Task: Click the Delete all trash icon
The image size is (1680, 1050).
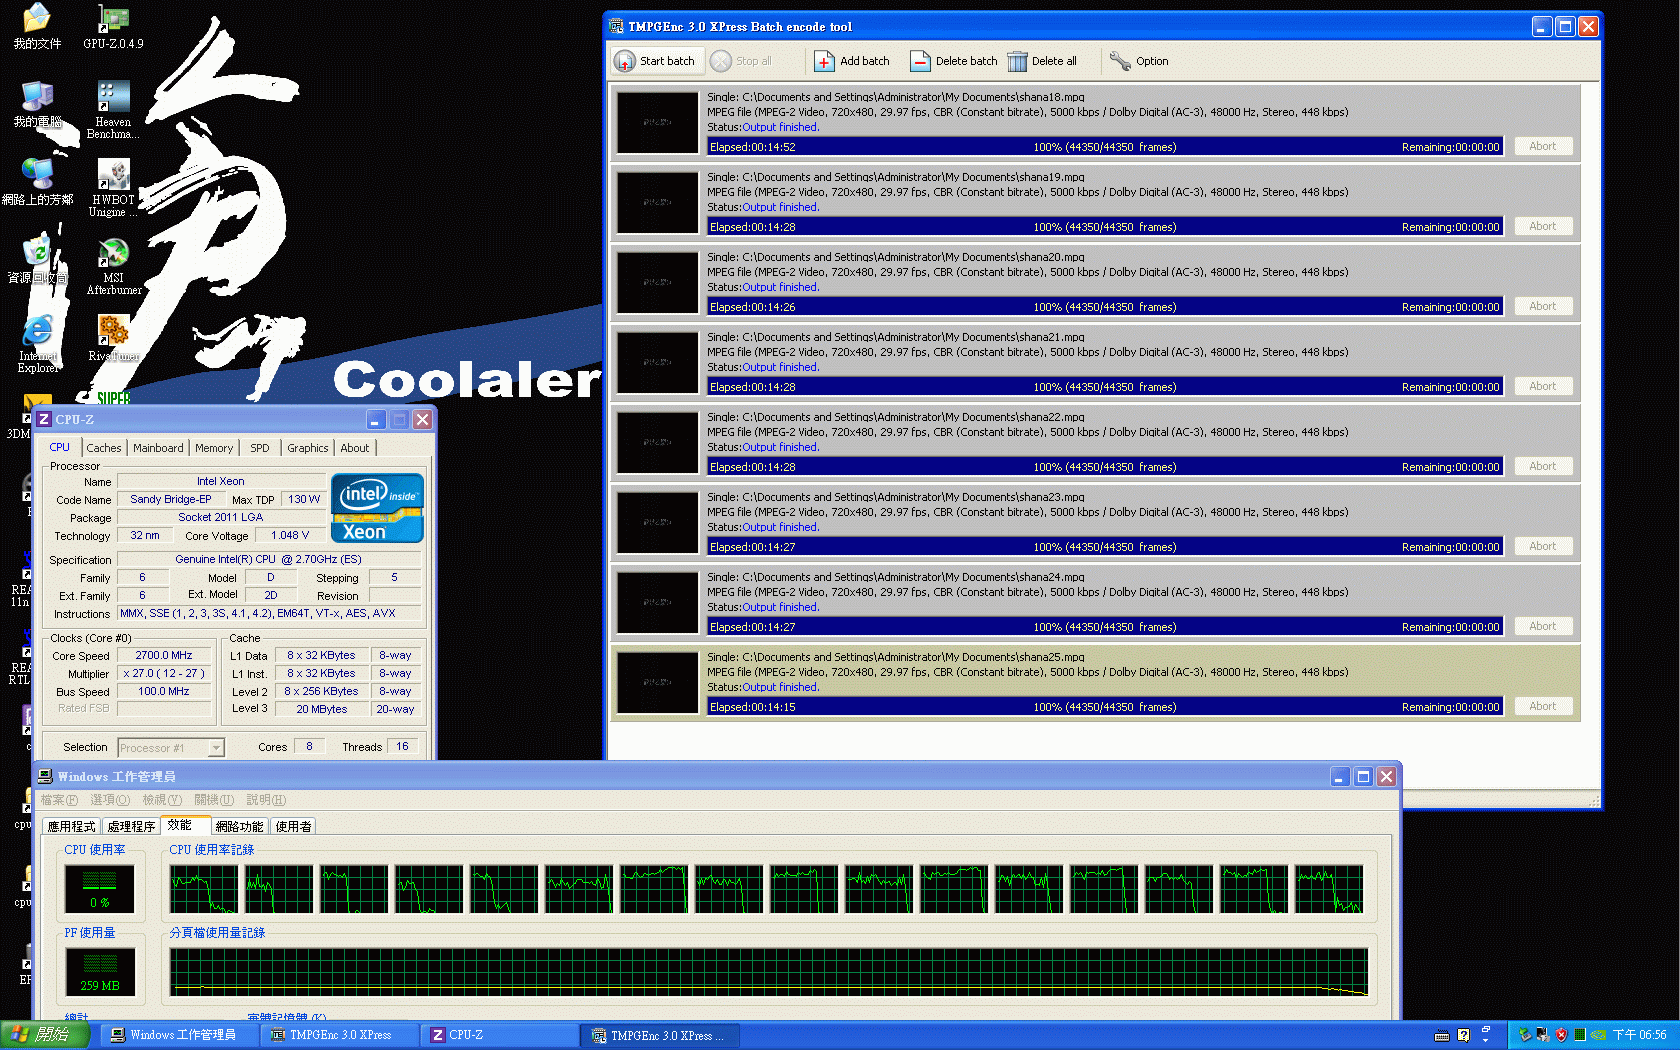Action: coord(1017,61)
